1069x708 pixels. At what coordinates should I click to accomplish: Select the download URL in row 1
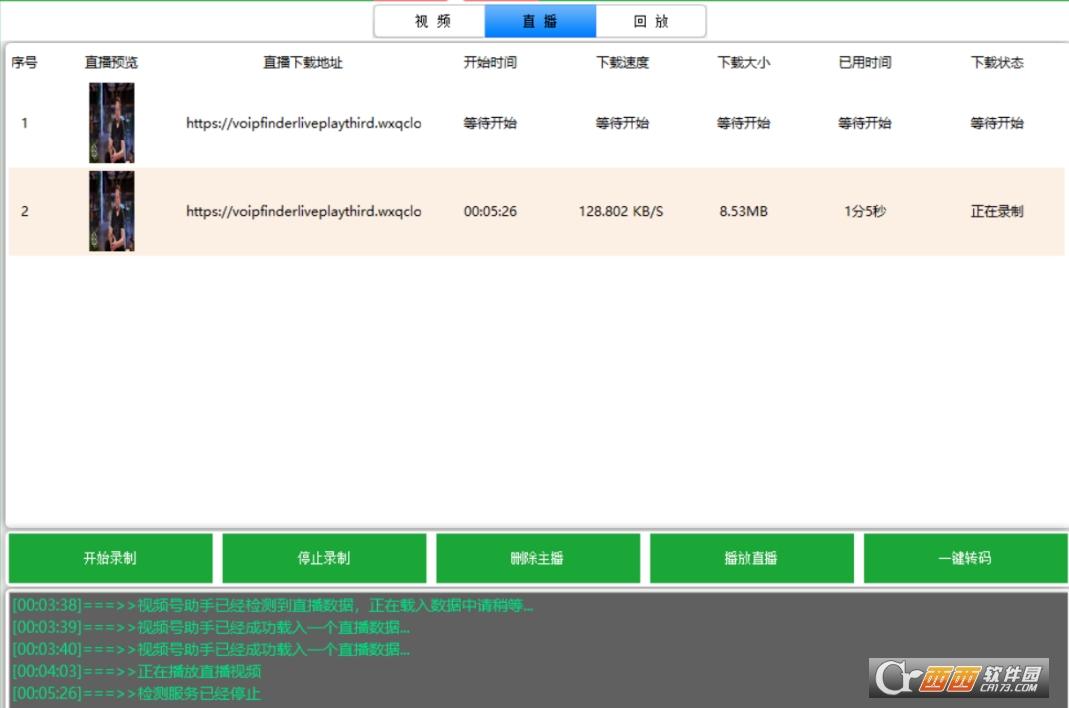tap(303, 124)
